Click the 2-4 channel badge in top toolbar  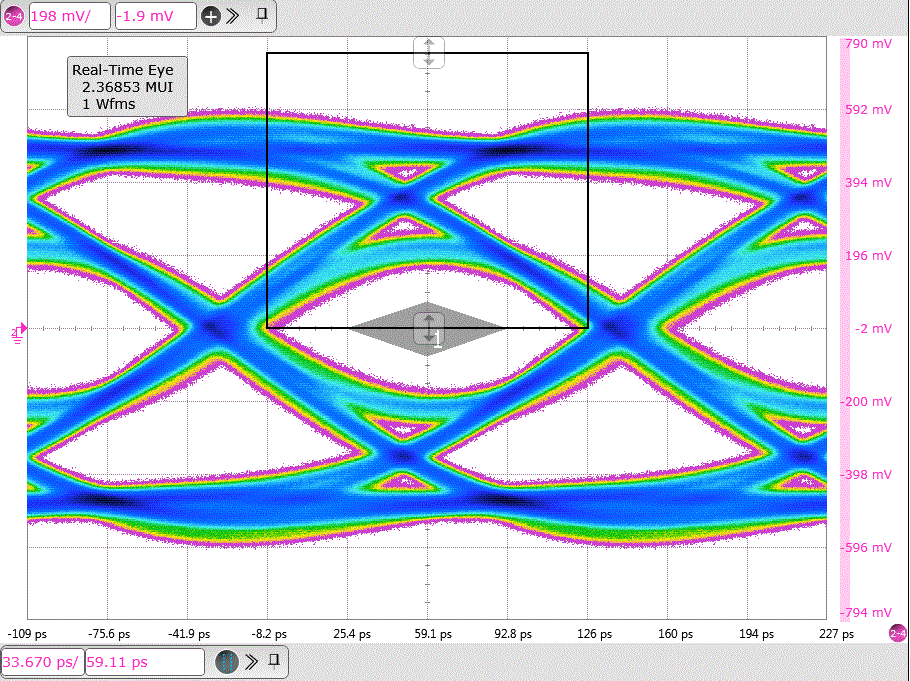coord(14,16)
